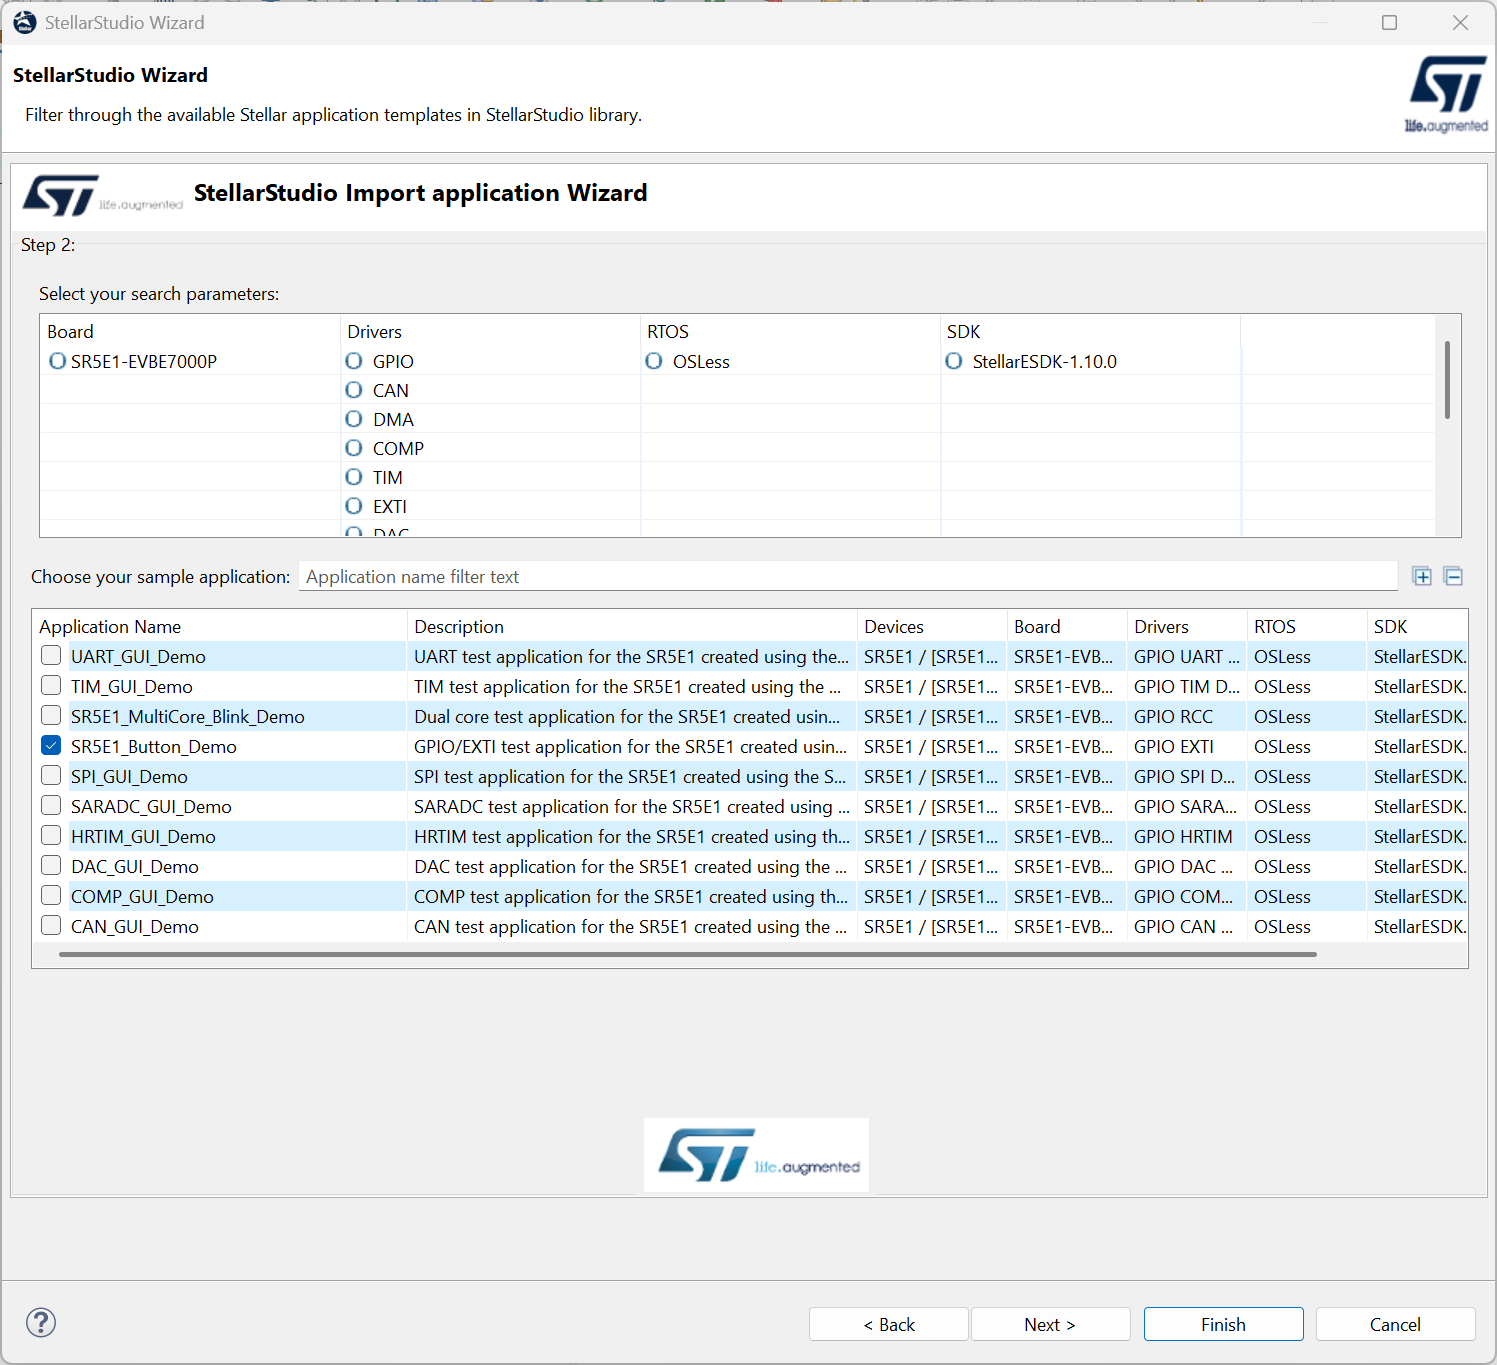
Task: Click the RTOS column header in application table
Action: [x=1307, y=626]
